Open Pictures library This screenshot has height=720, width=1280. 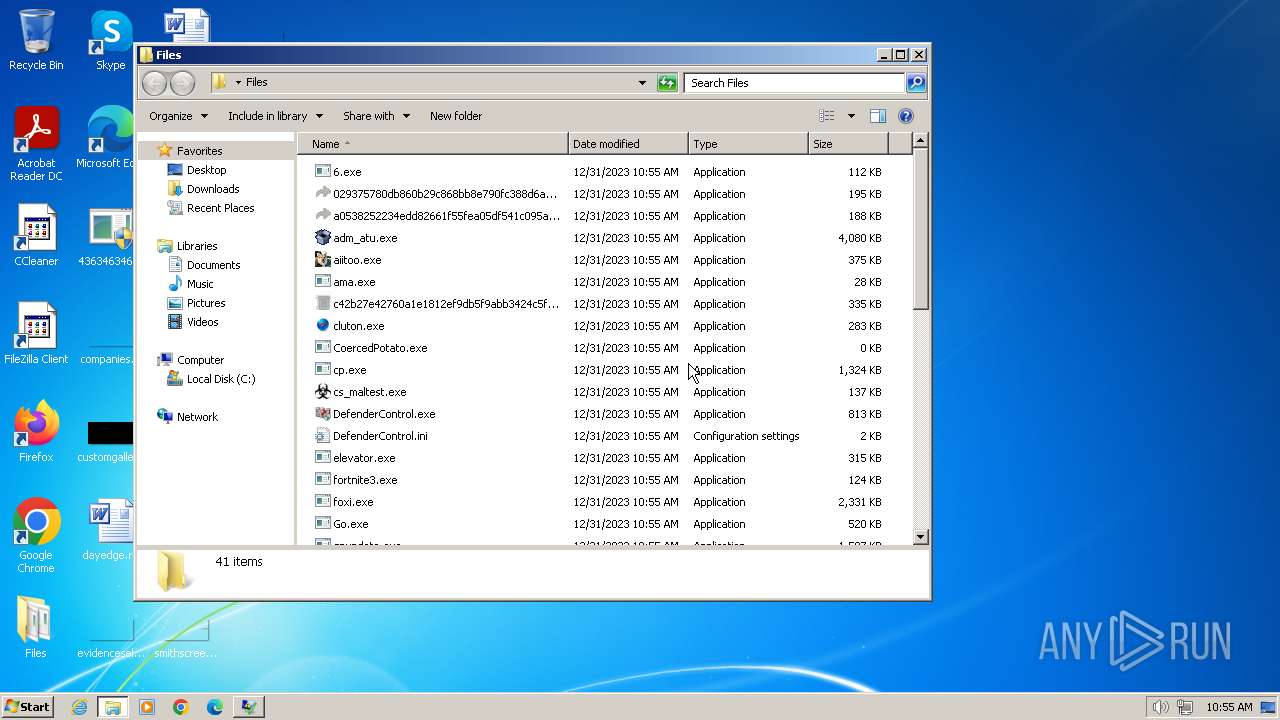(206, 303)
